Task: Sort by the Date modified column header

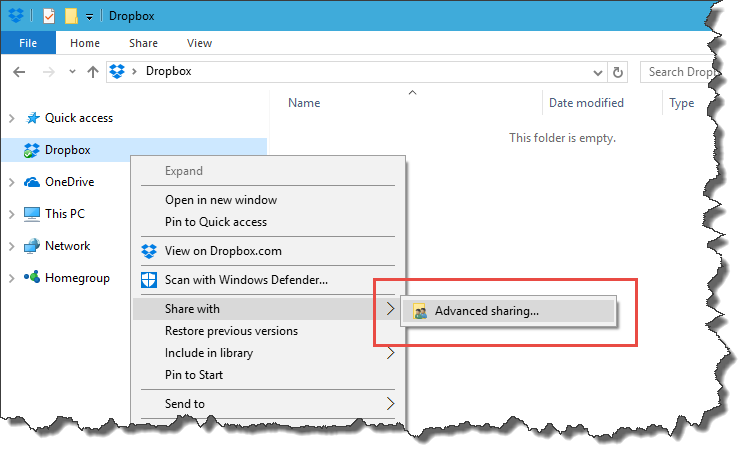Action: click(x=586, y=103)
